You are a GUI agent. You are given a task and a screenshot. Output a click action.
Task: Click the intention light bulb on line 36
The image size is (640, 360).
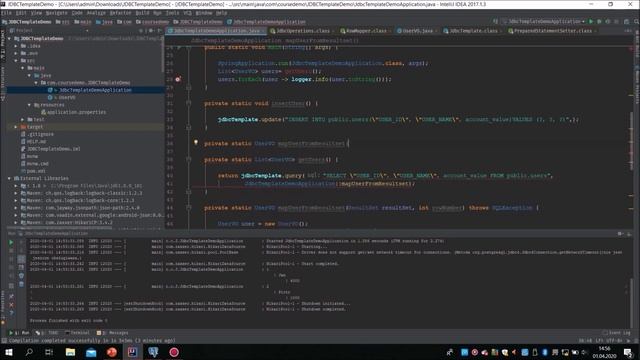pyautogui.click(x=196, y=142)
